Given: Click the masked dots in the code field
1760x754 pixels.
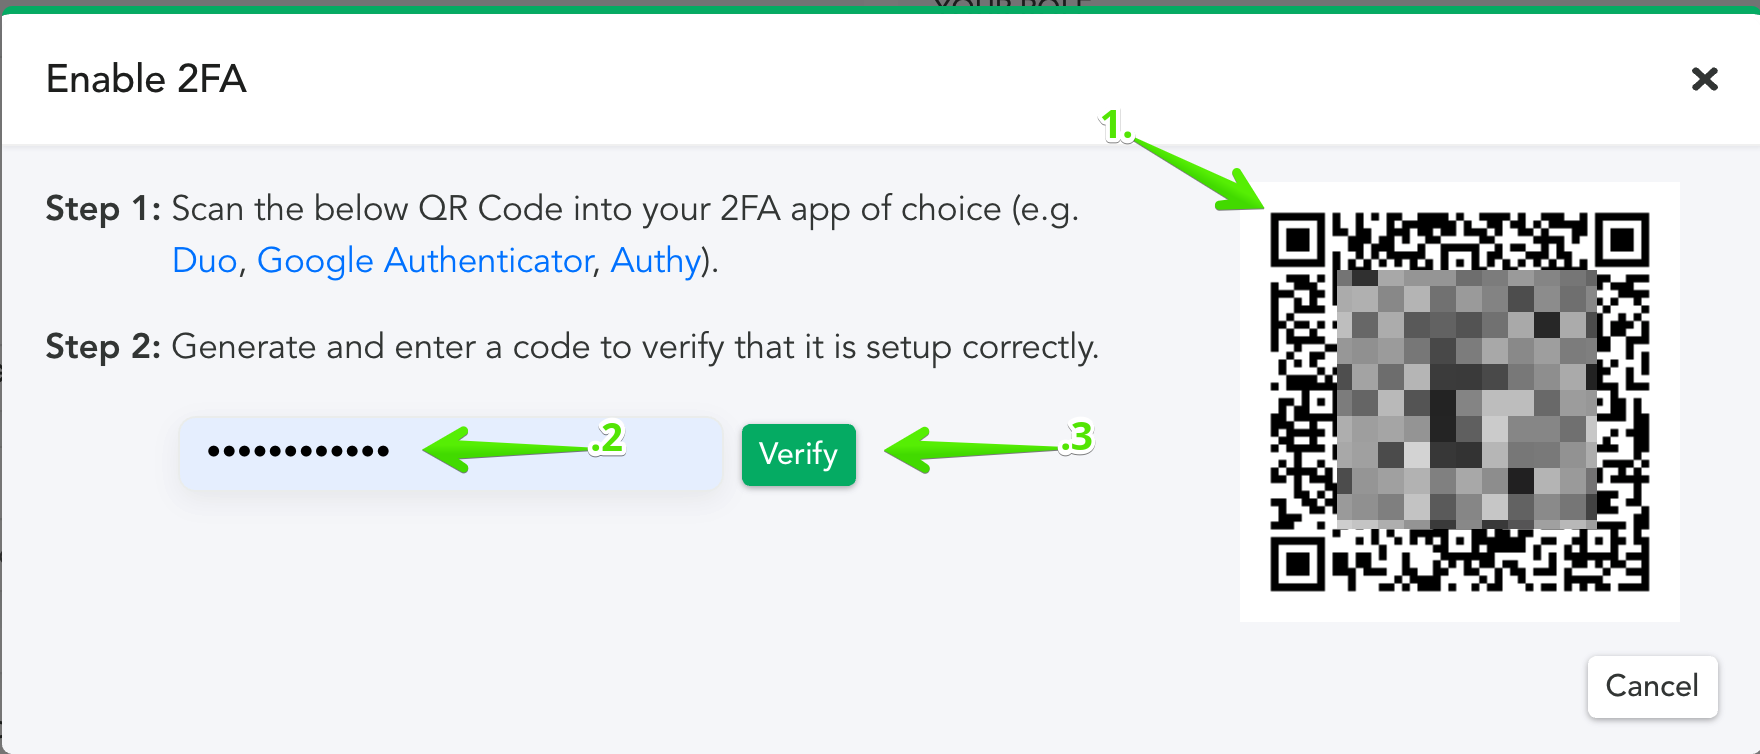Looking at the screenshot, I should click(298, 451).
